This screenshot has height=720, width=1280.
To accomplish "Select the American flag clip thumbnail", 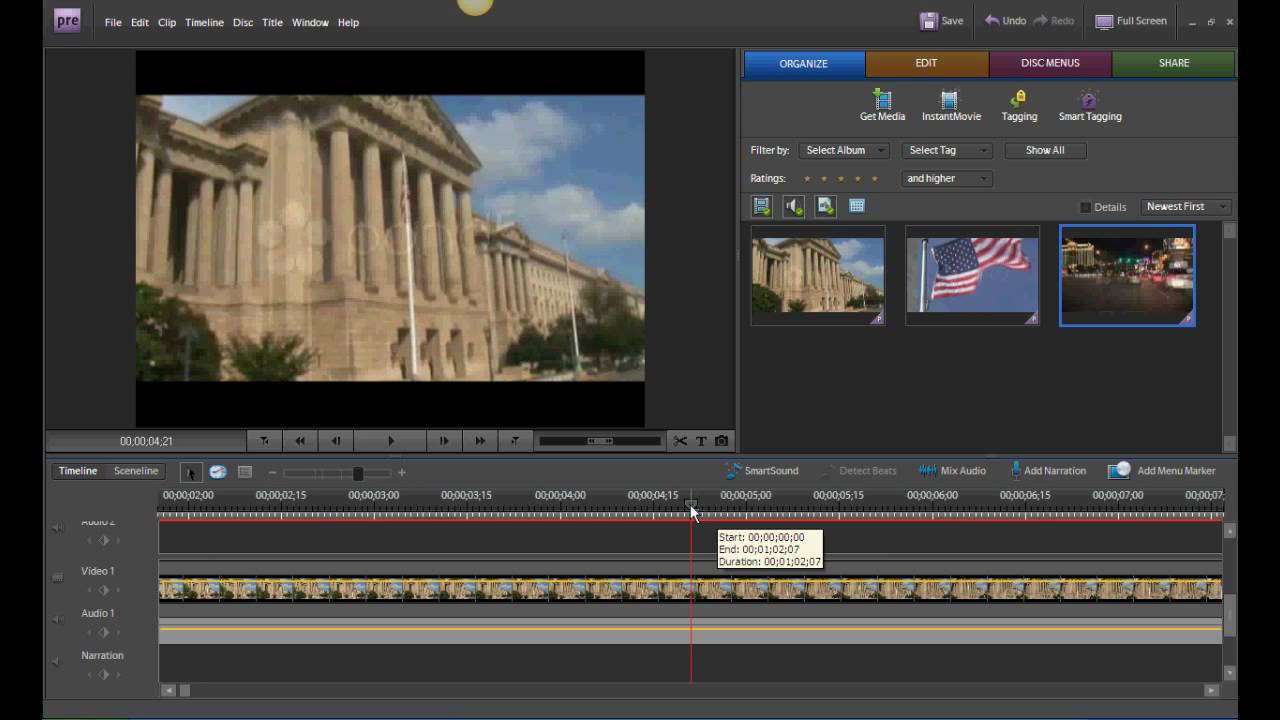I will [972, 275].
